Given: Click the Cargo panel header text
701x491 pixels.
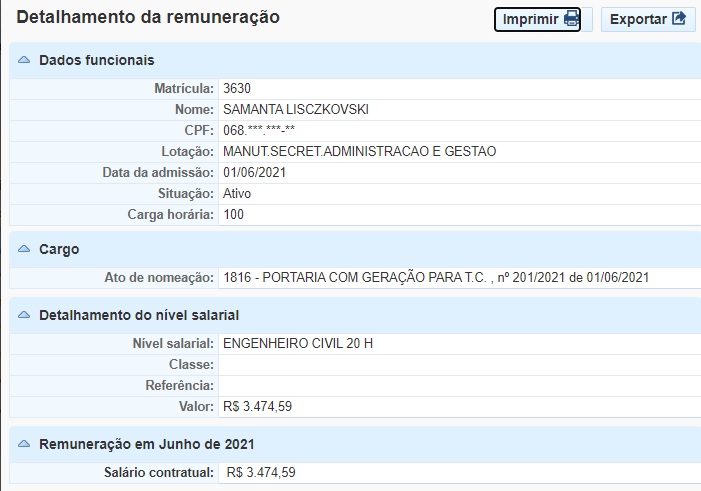Looking at the screenshot, I should pyautogui.click(x=59, y=249).
